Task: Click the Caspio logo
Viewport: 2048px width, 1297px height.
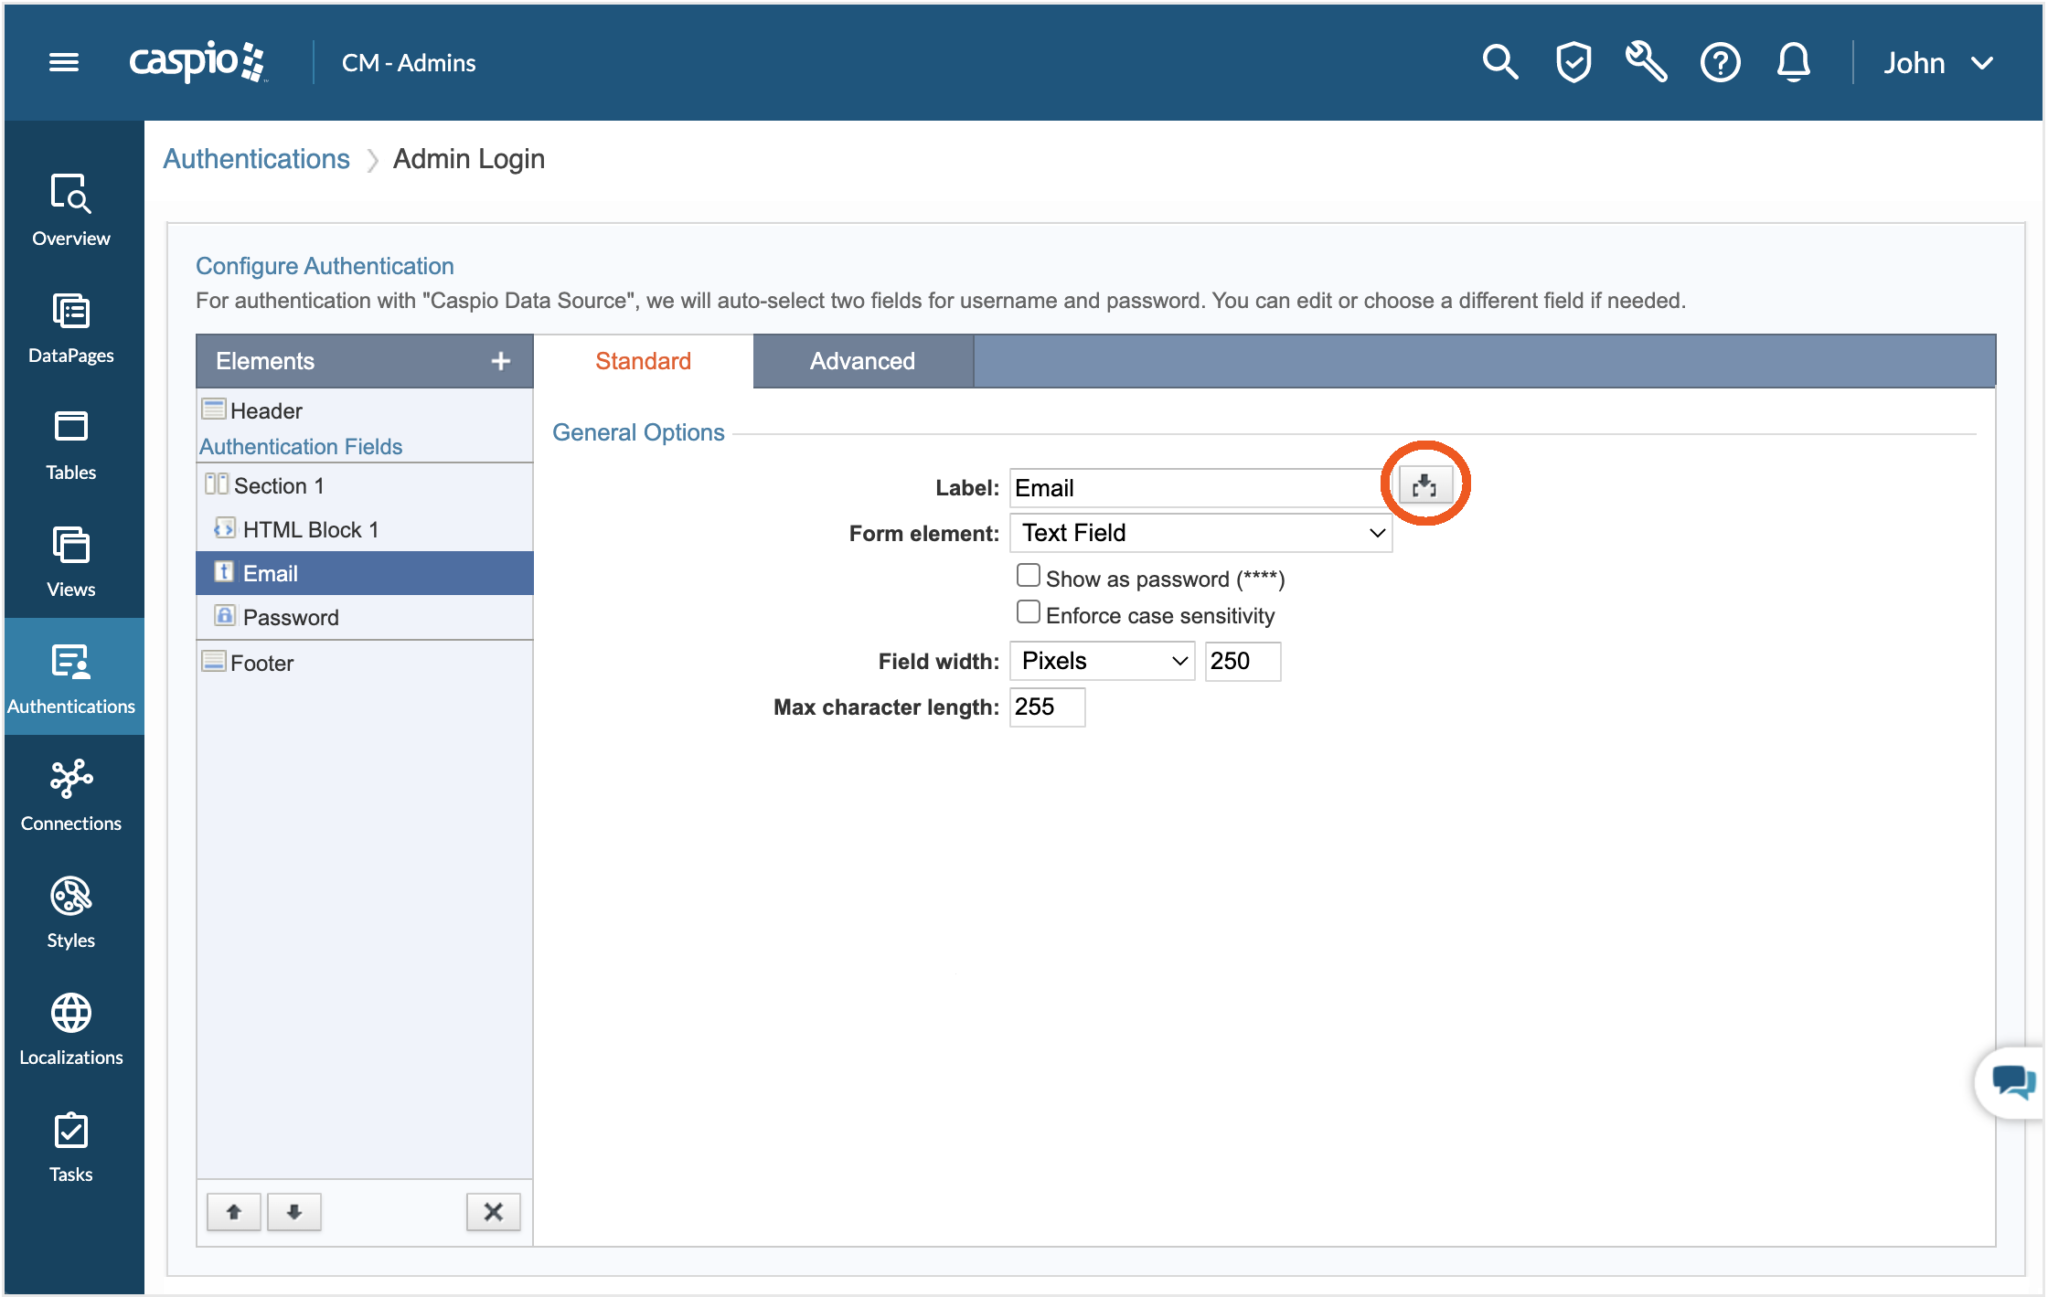Action: pyautogui.click(x=198, y=62)
